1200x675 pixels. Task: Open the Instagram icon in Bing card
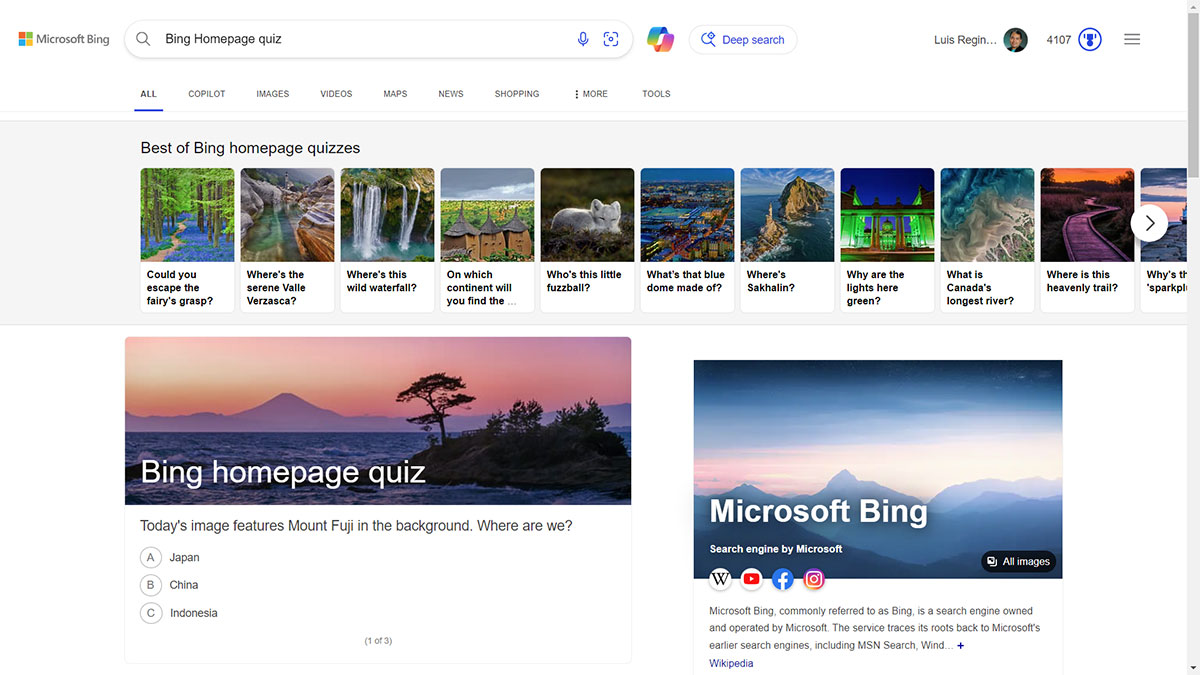pos(815,579)
